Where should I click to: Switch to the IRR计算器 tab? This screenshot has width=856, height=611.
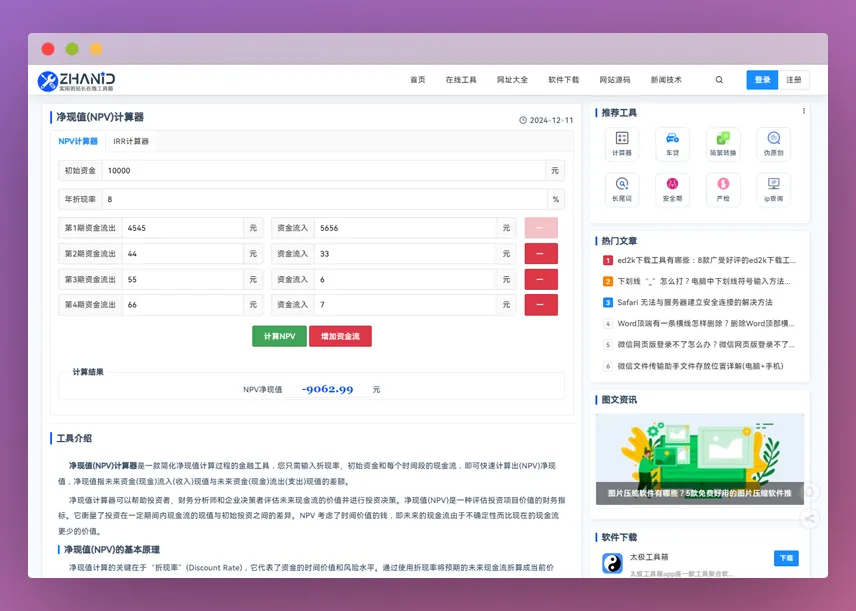(130, 141)
